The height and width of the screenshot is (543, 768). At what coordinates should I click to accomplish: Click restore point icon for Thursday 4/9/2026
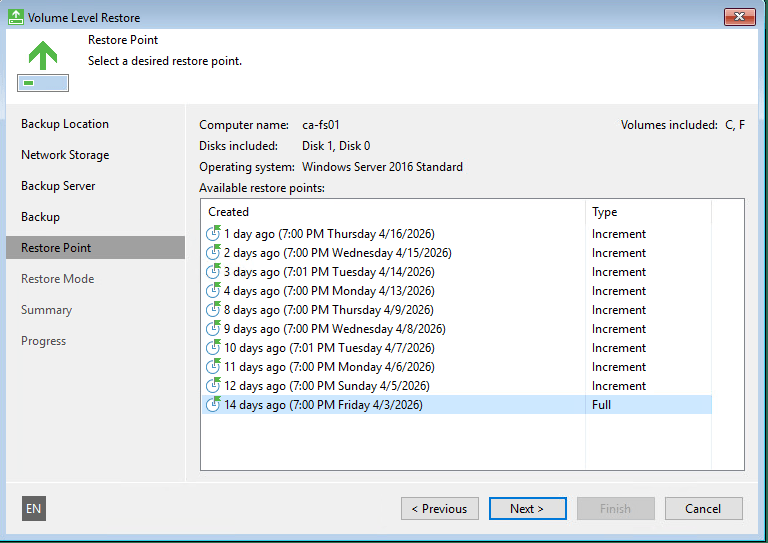point(213,310)
